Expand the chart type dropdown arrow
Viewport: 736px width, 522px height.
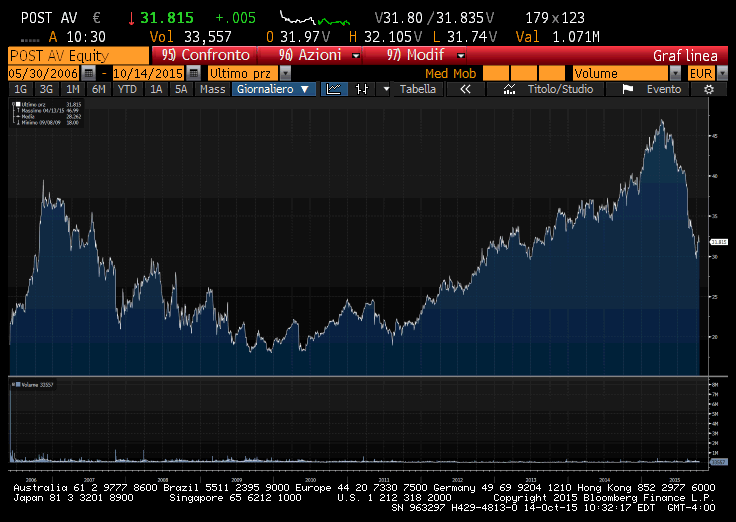tap(386, 89)
